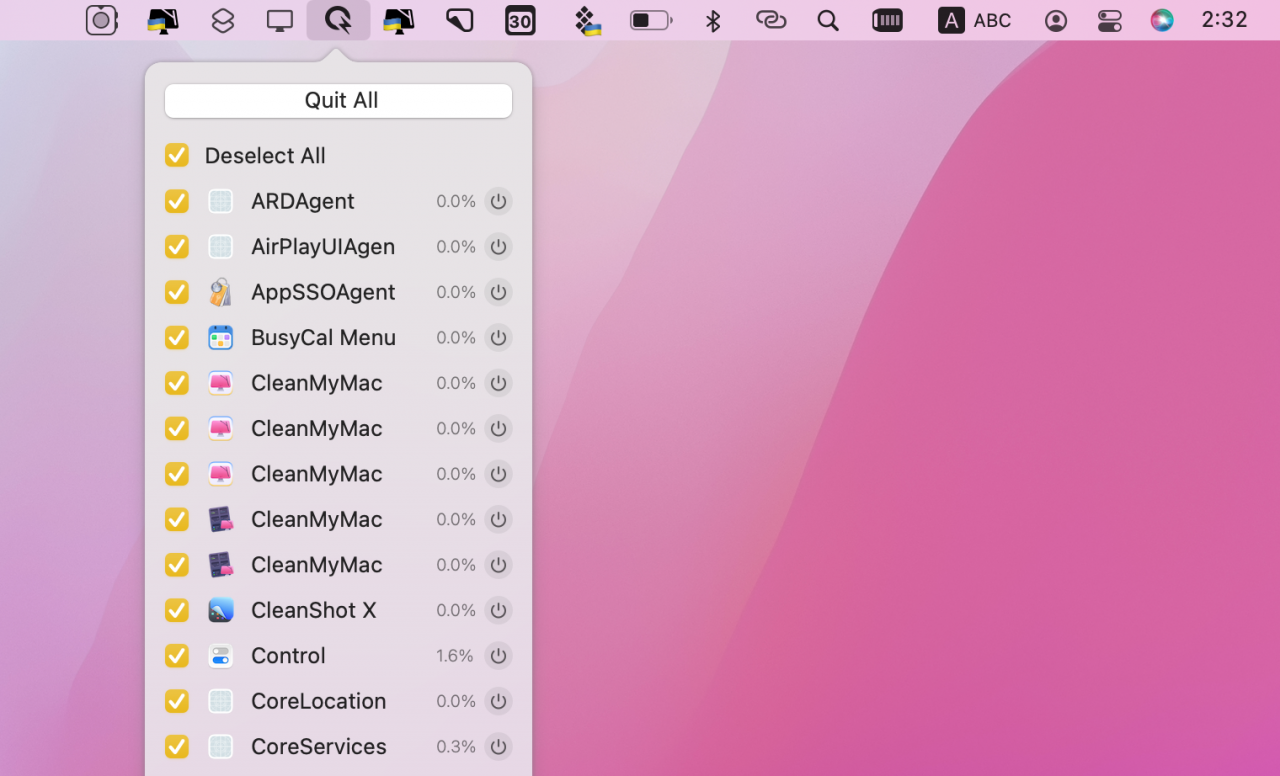Quit ARDAgent with its power button
Viewport: 1280px width, 776px height.
pos(498,201)
